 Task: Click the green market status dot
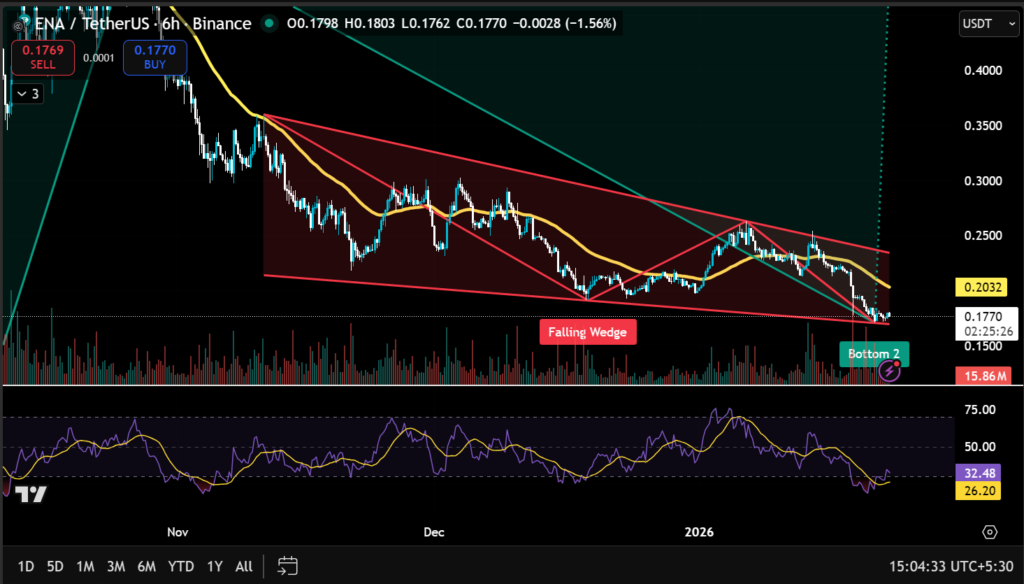268,23
